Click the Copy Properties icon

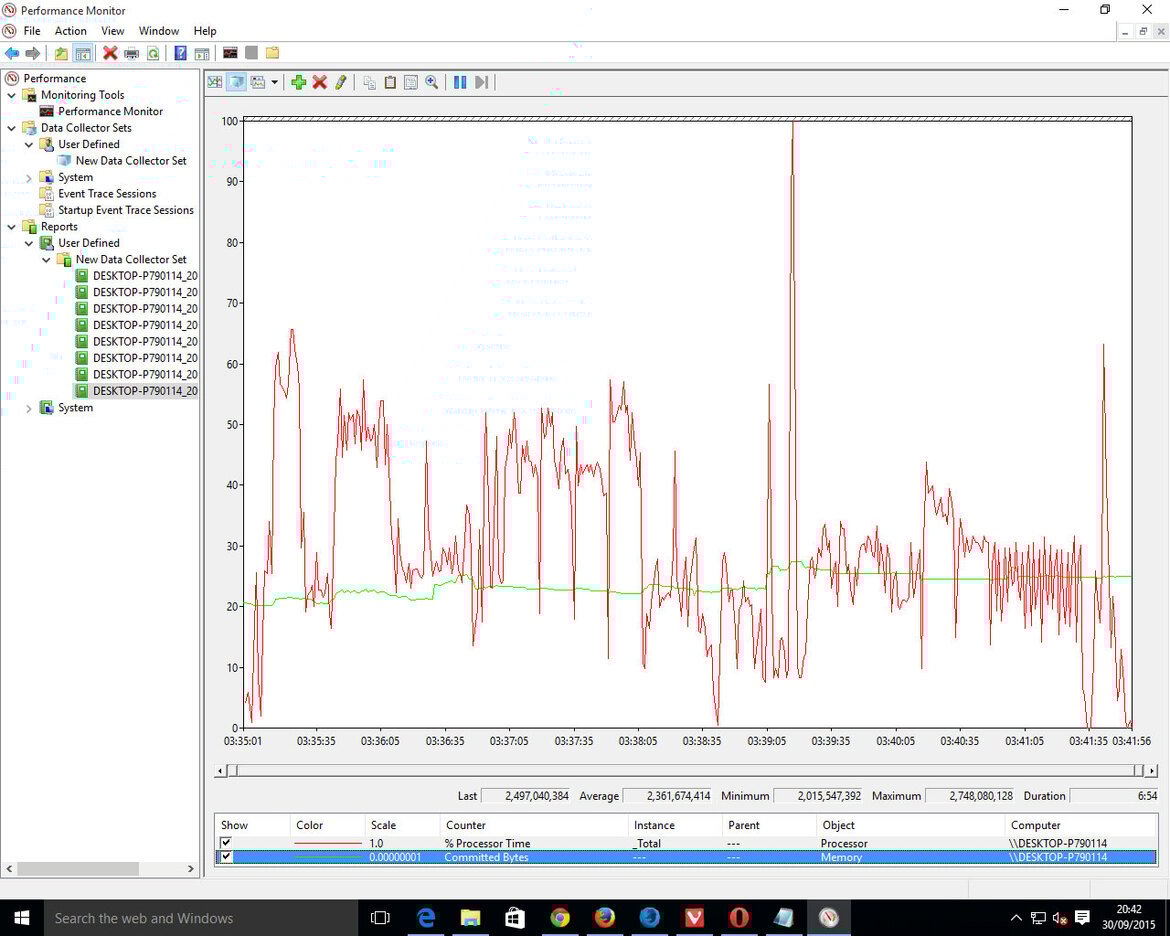[x=369, y=82]
